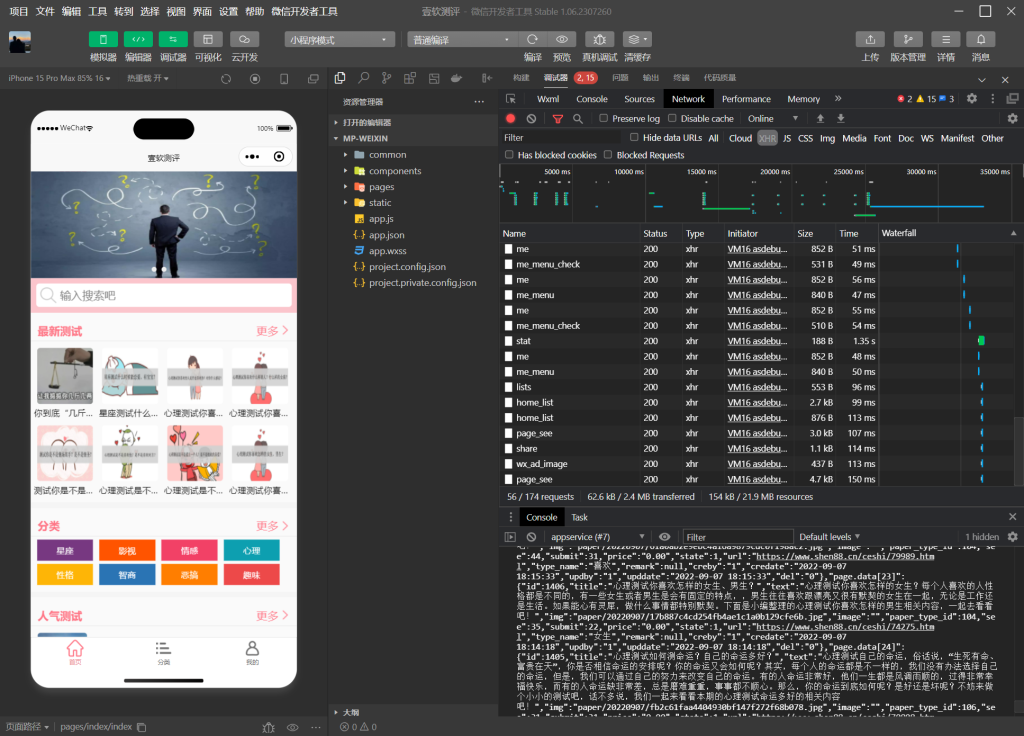Stop network recording with red record button
1024x736 pixels.
click(x=511, y=118)
